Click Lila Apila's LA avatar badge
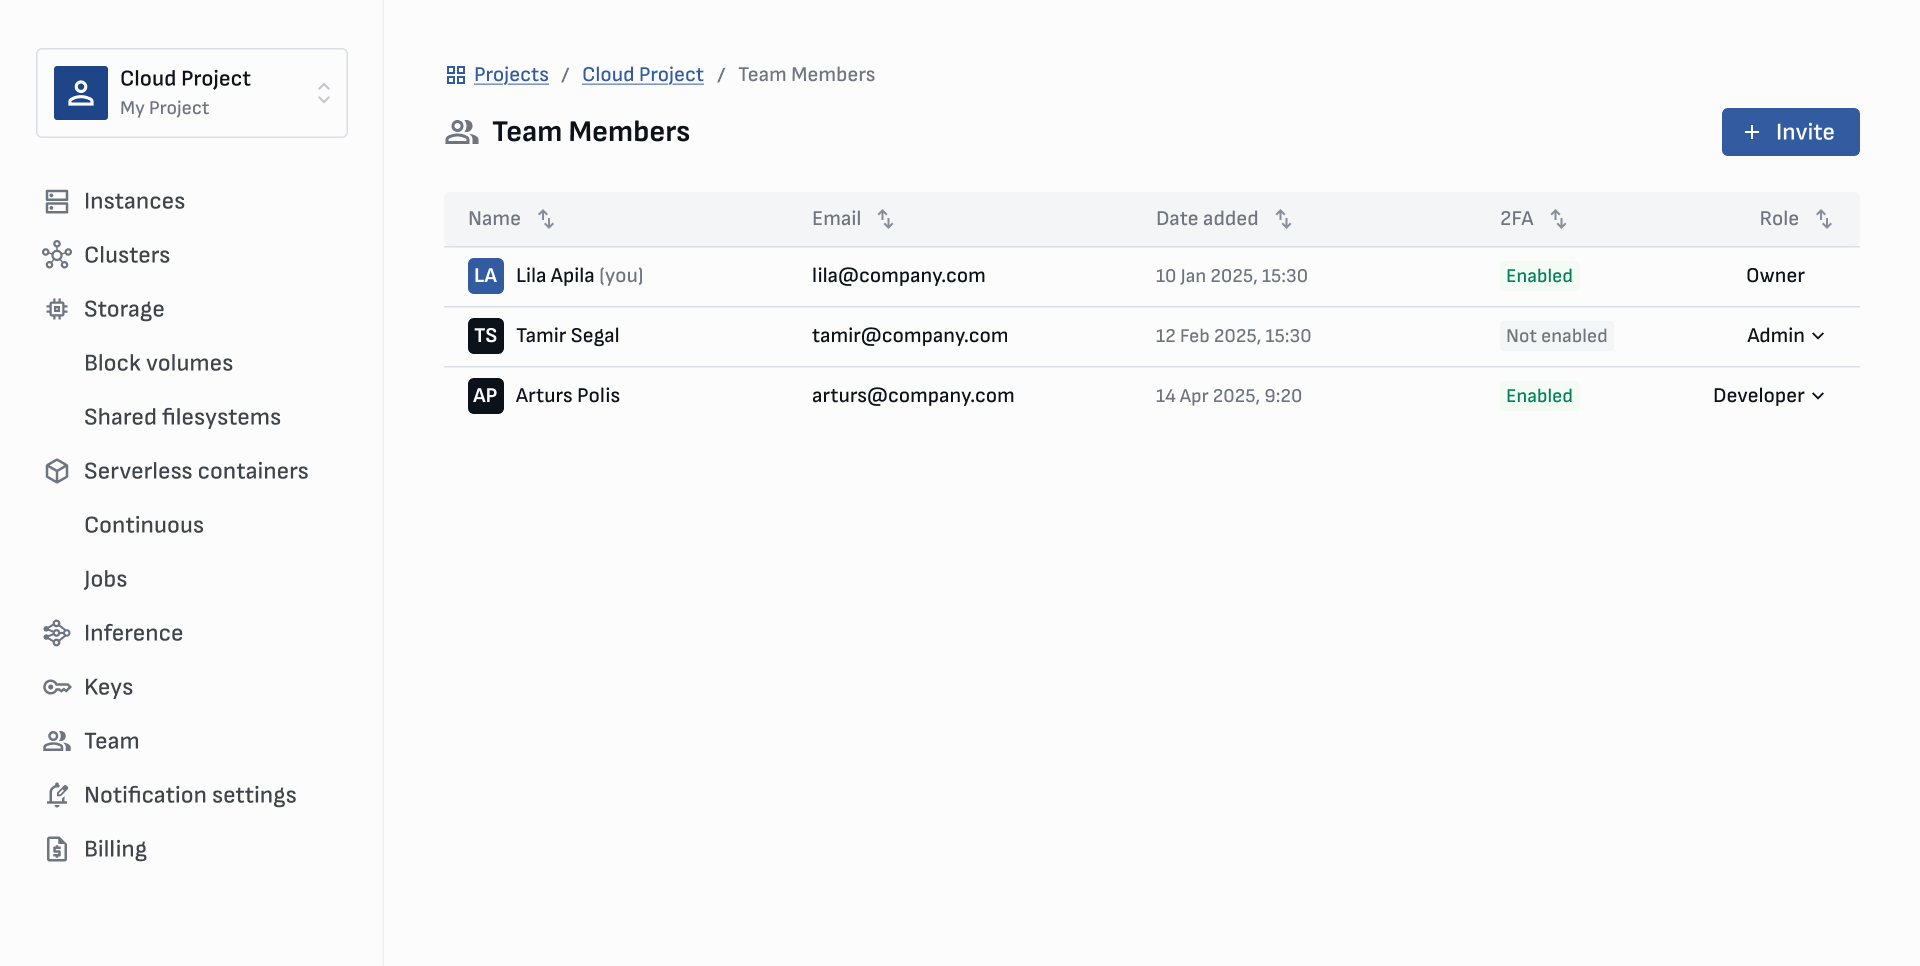1920x966 pixels. point(485,276)
